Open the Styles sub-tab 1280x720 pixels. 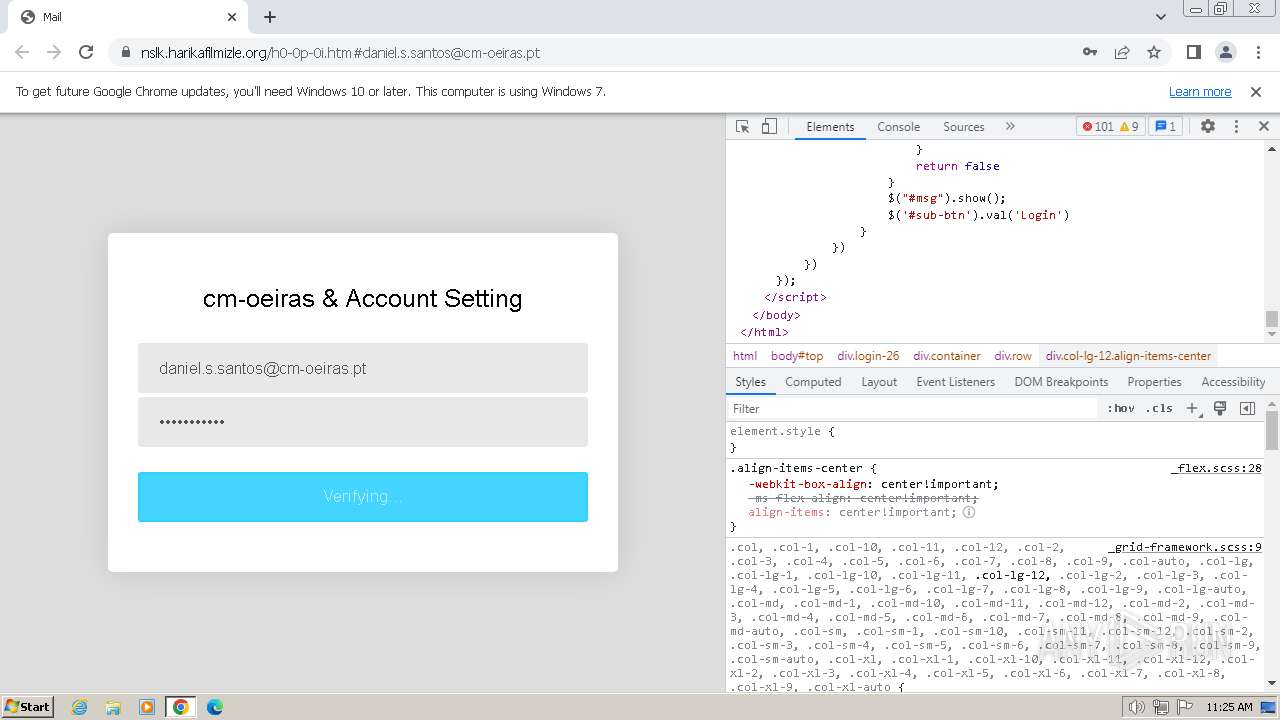click(x=750, y=382)
